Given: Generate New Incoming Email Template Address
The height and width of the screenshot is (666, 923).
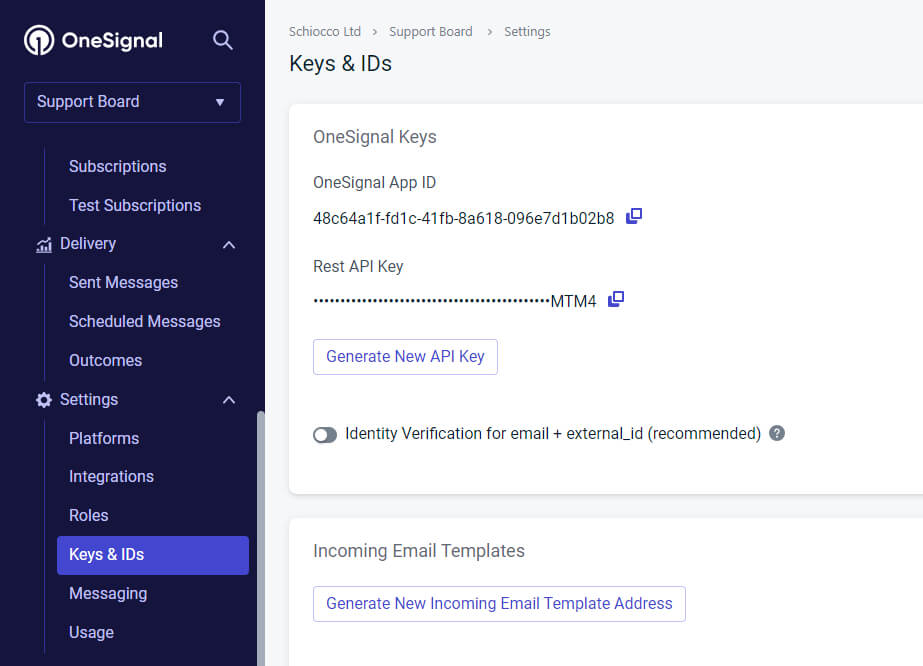Looking at the screenshot, I should pyautogui.click(x=499, y=604).
